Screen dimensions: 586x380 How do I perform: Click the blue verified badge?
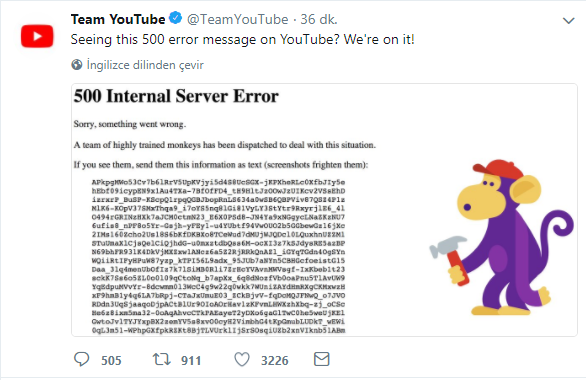coord(176,18)
